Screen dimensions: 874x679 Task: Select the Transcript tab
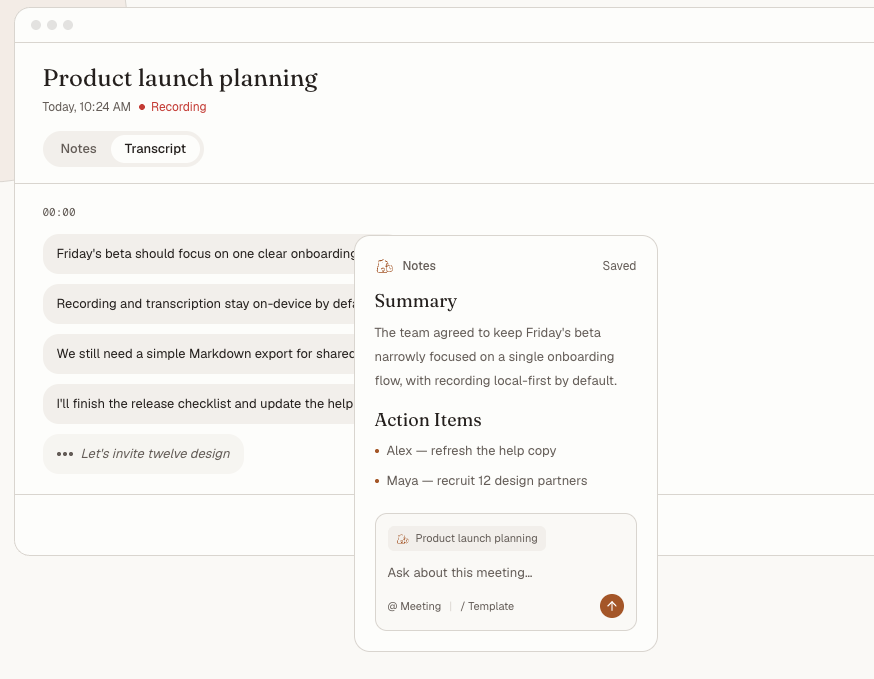point(155,149)
